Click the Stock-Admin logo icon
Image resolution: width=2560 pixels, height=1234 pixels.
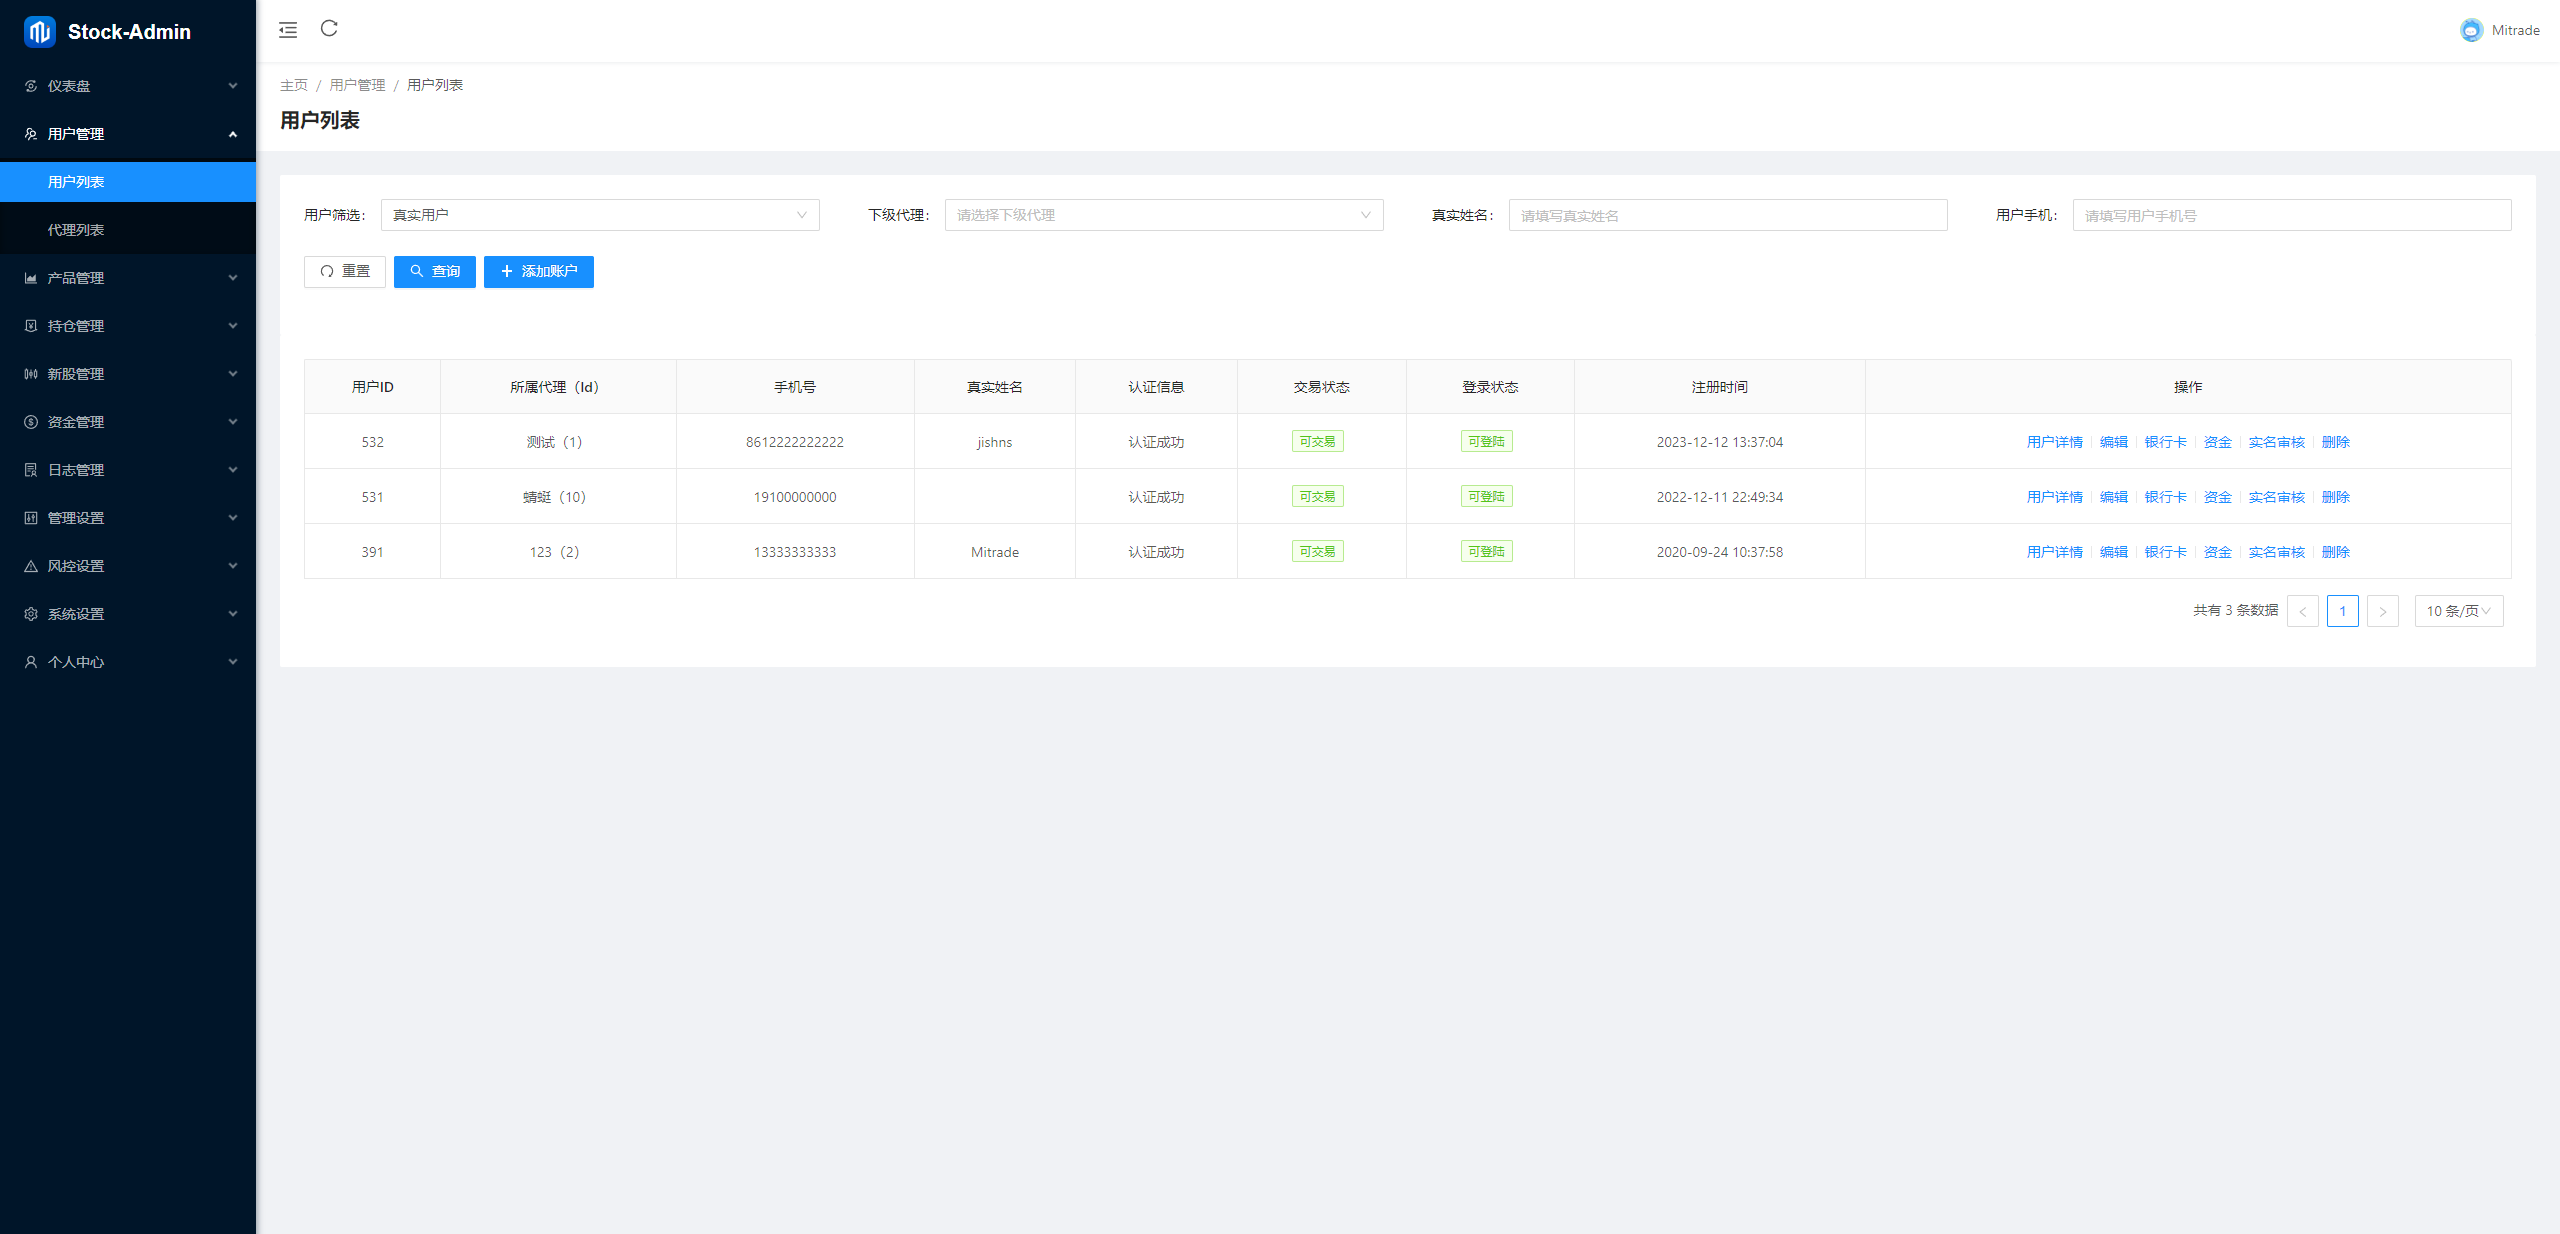[40, 32]
